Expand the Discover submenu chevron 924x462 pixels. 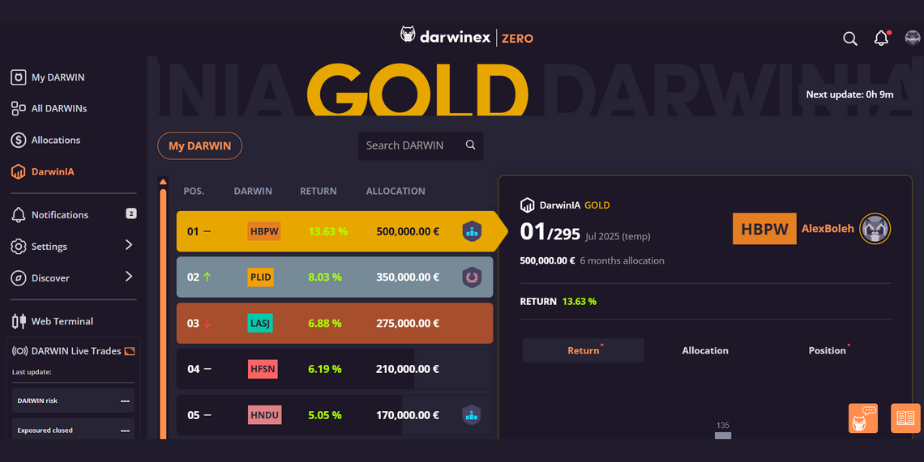128,276
